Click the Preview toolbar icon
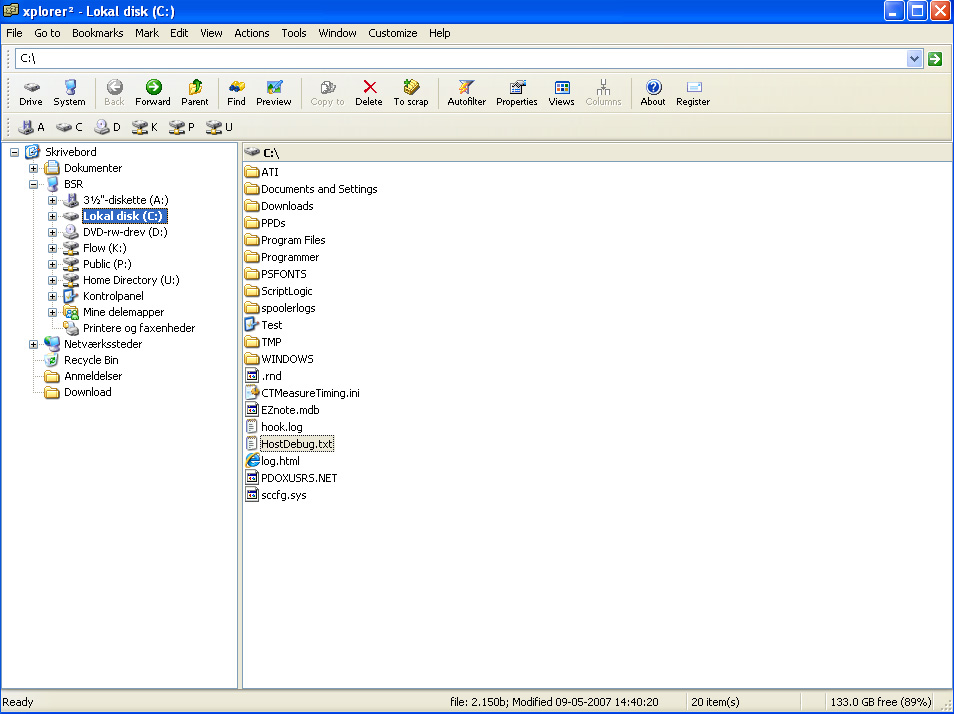This screenshot has height=714, width=954. [273, 92]
